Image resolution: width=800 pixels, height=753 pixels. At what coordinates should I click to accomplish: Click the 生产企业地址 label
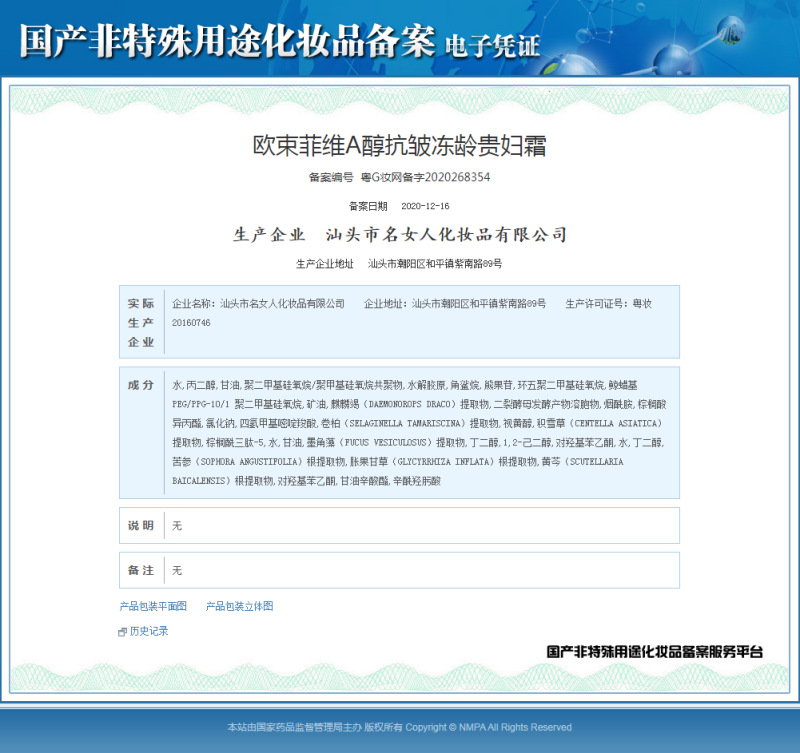coord(325,264)
